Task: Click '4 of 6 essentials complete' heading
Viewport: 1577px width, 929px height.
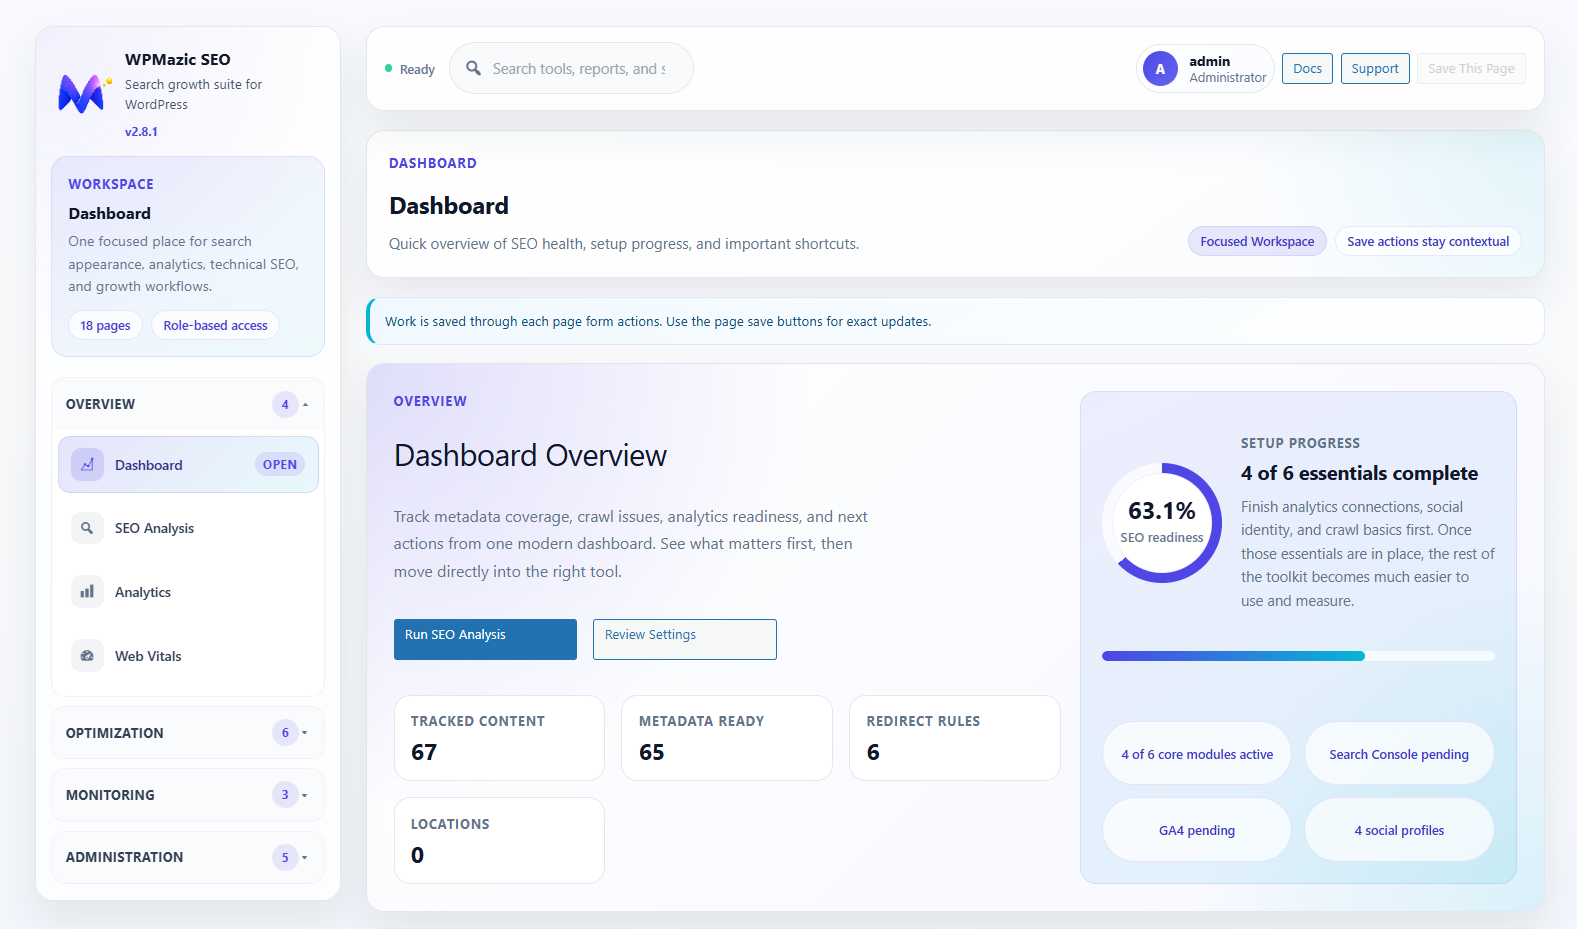Action: [x=1359, y=473]
